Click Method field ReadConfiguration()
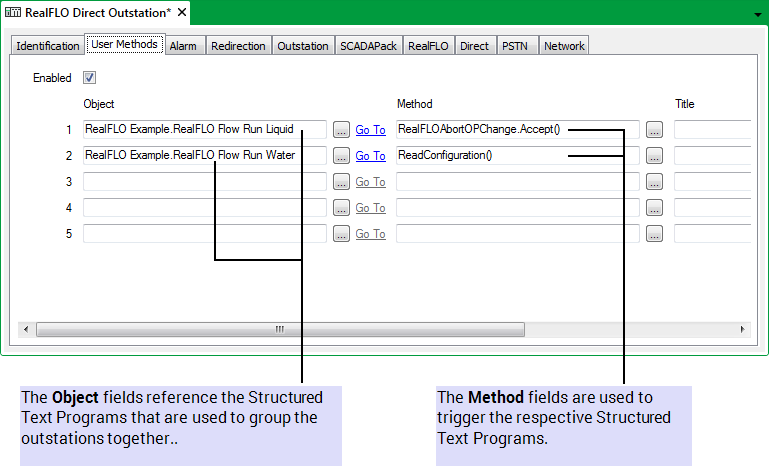 pos(517,155)
